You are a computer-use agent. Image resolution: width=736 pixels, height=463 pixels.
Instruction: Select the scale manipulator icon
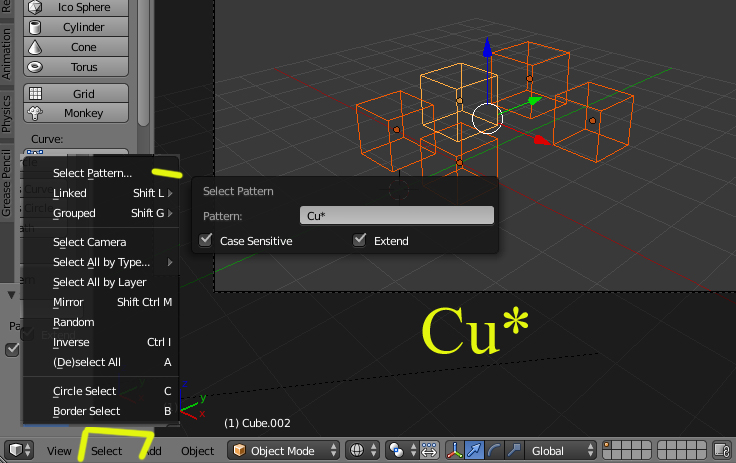(515, 451)
